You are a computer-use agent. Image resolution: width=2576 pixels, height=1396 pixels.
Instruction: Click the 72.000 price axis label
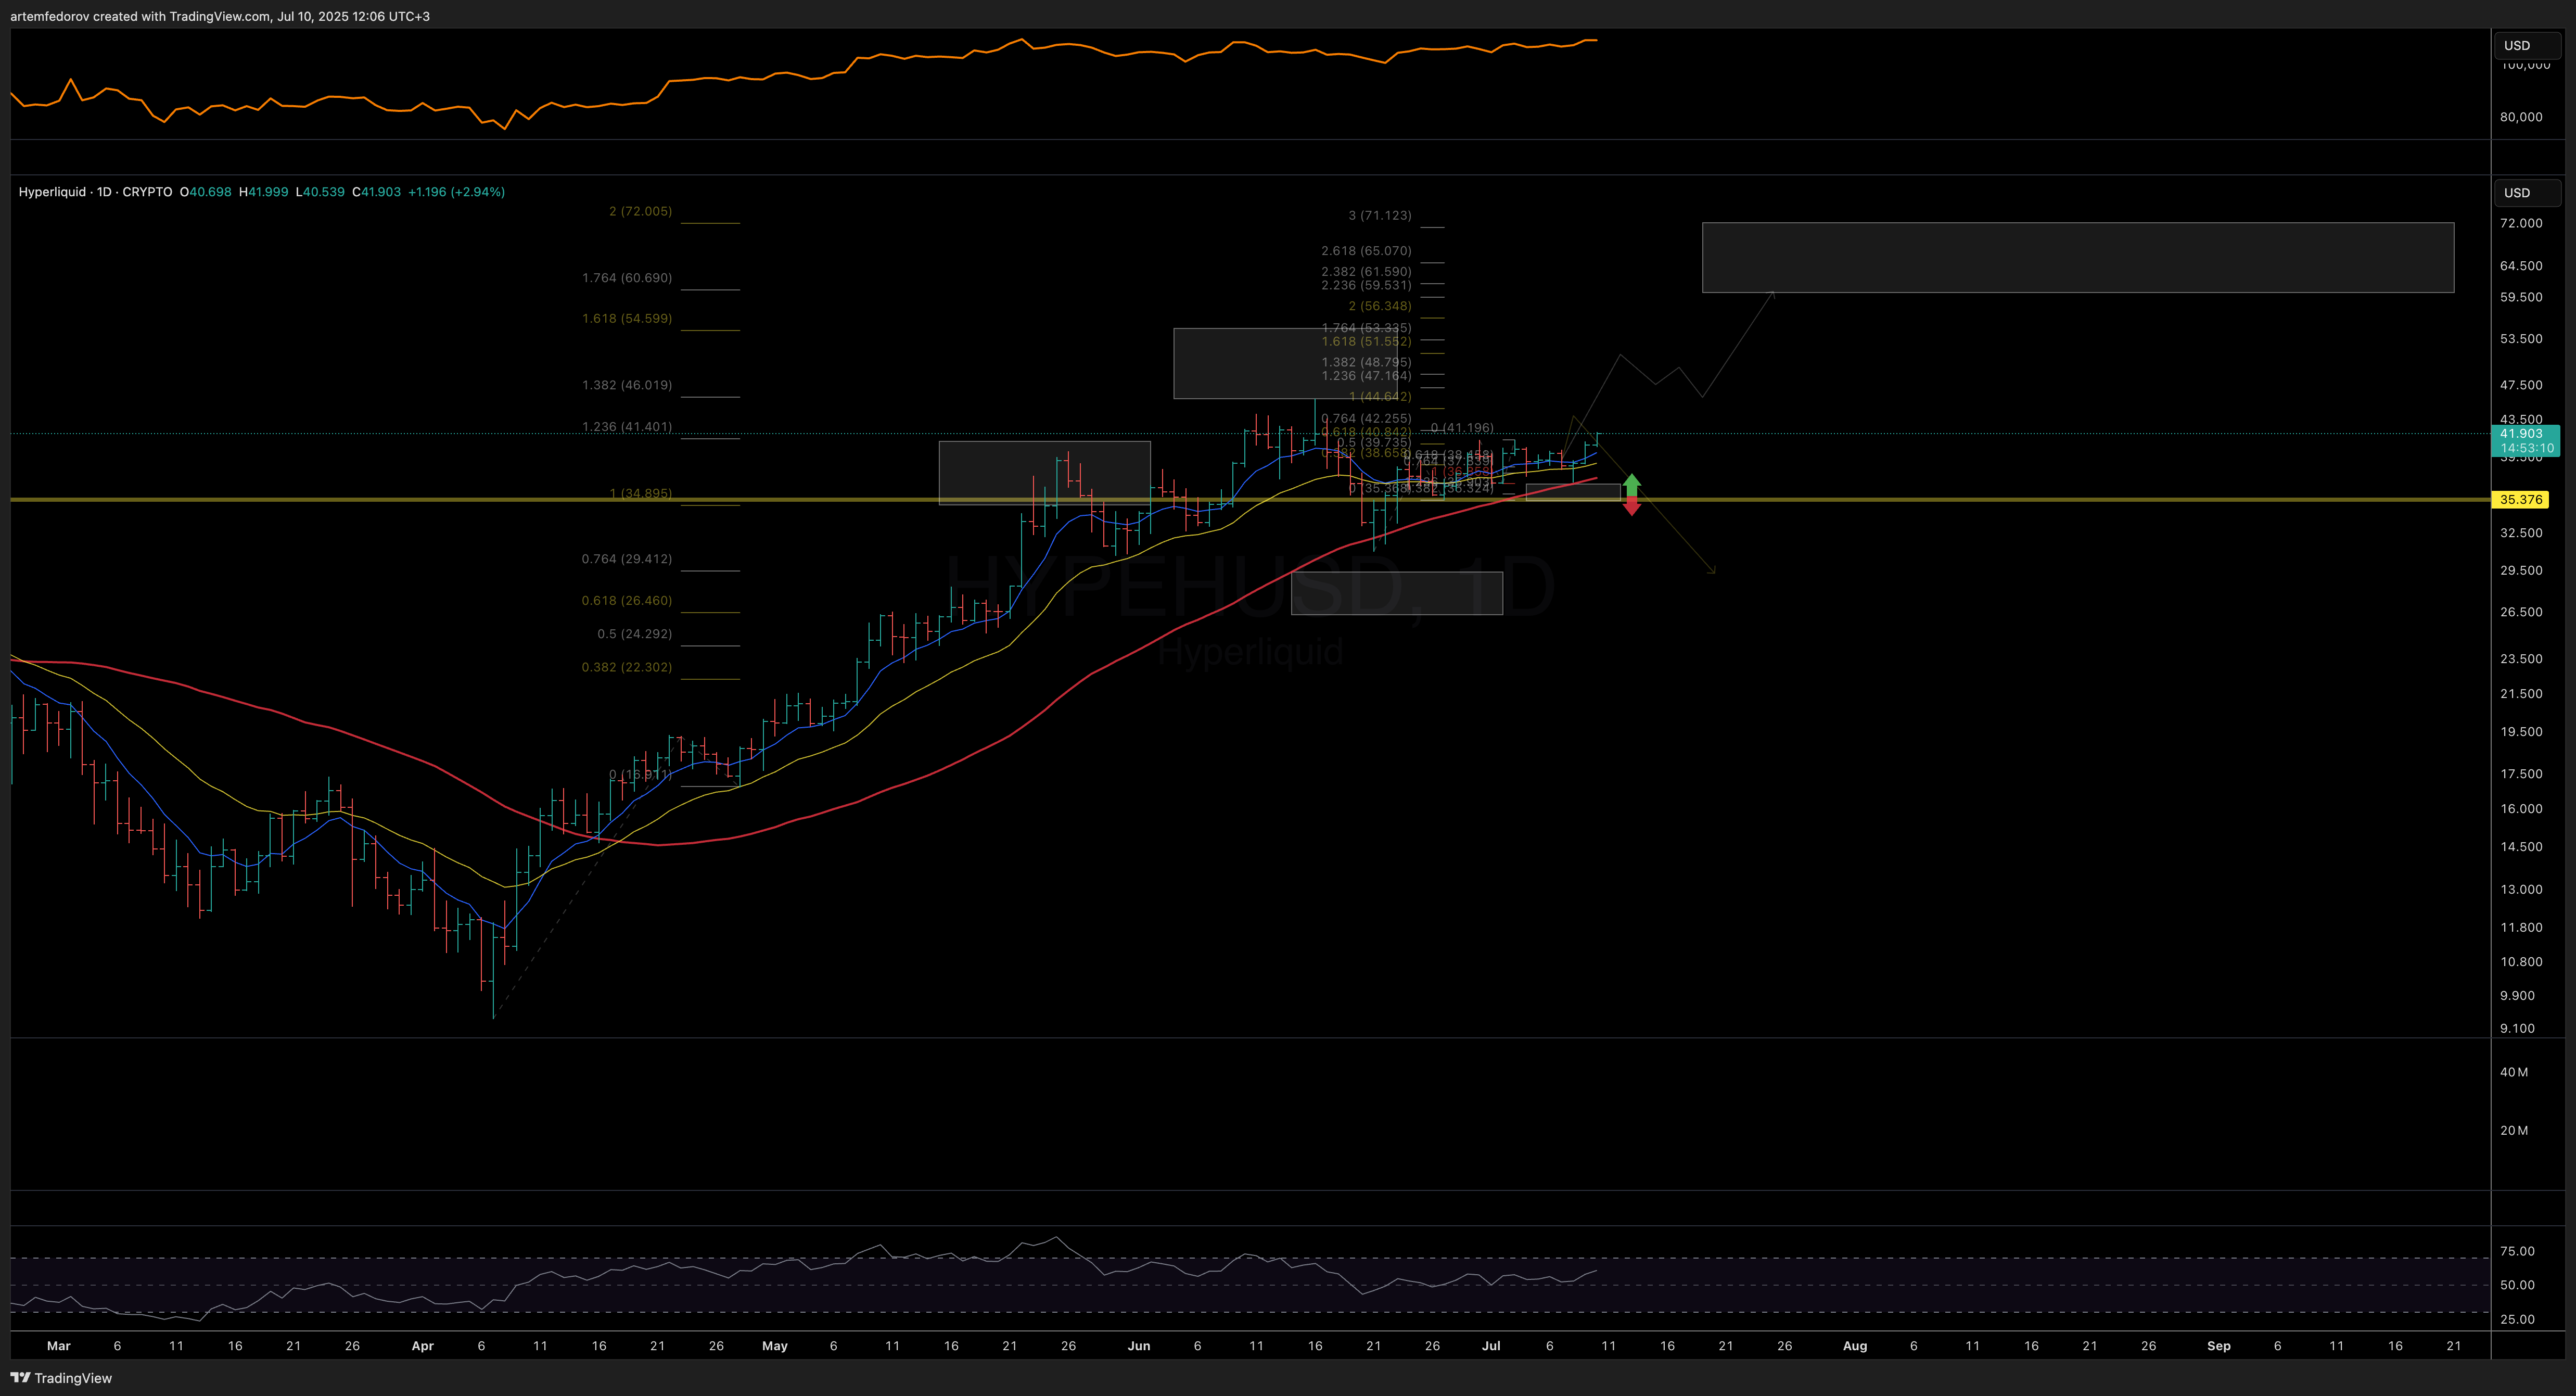[2521, 223]
